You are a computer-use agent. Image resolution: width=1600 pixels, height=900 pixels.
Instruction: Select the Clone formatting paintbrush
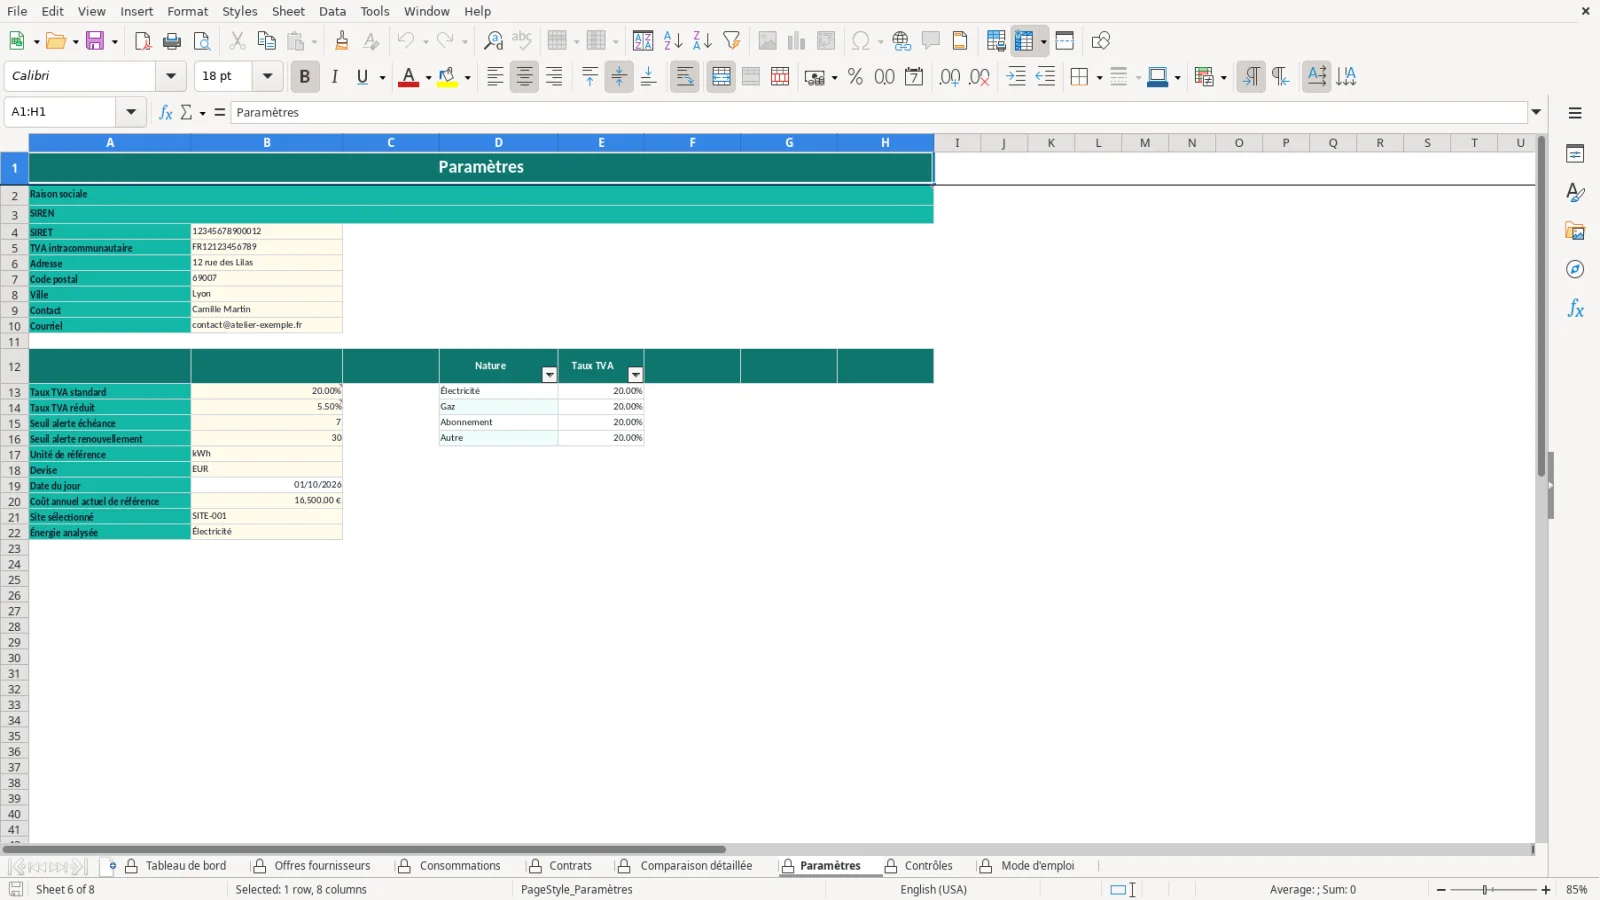(342, 41)
